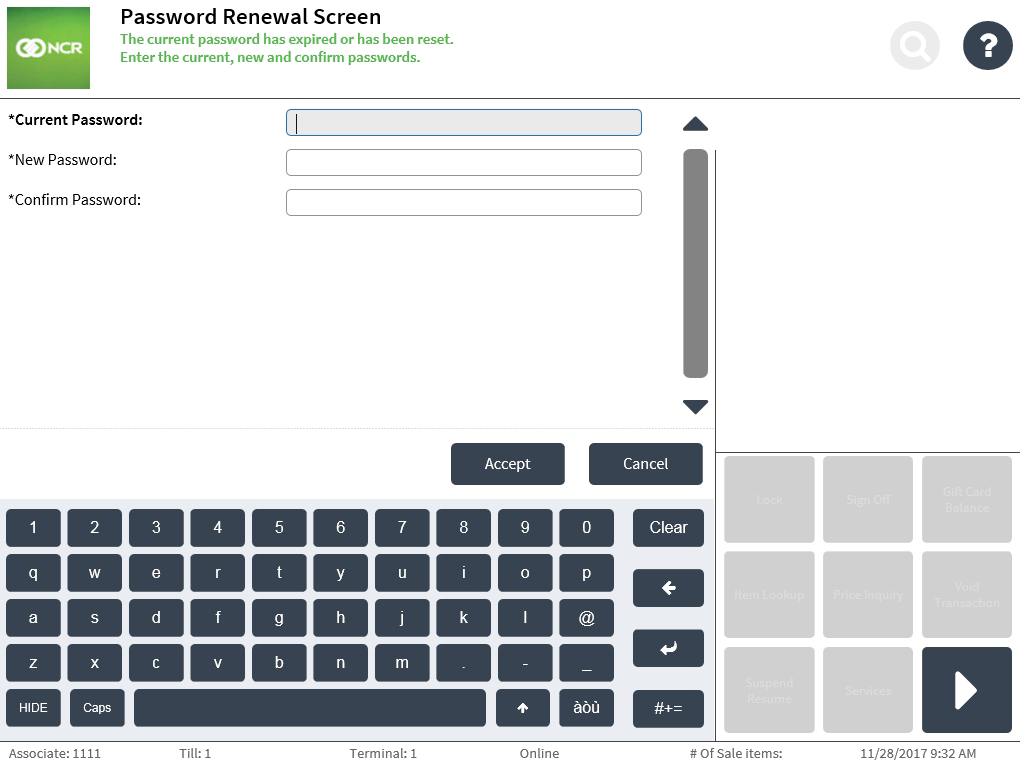Viewport: 1020px width, 765px height.
Task: Switch to the #+= symbols keyboard
Action: tap(668, 708)
